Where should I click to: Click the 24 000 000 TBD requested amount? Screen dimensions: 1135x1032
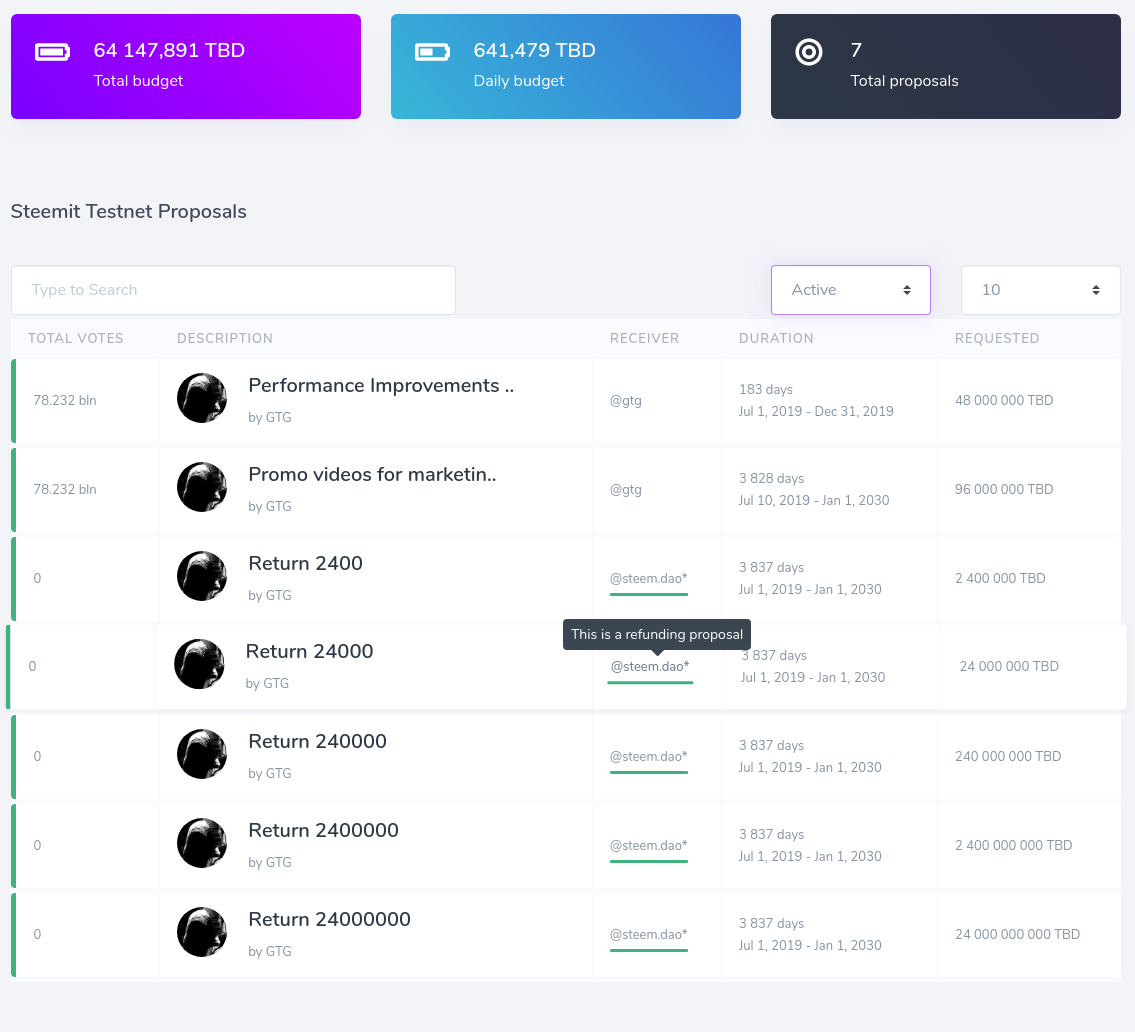1009,667
